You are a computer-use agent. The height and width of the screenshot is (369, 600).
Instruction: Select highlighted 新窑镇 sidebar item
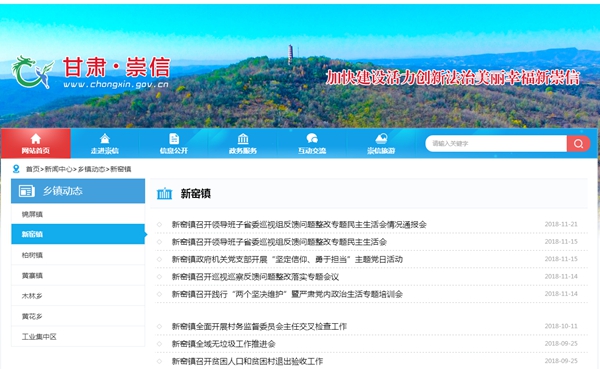[78, 234]
